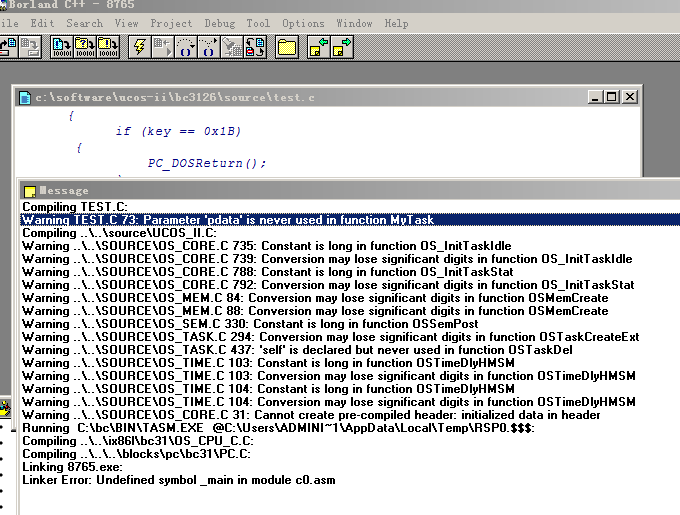Click the trace into toolbar icon

(x=186, y=47)
